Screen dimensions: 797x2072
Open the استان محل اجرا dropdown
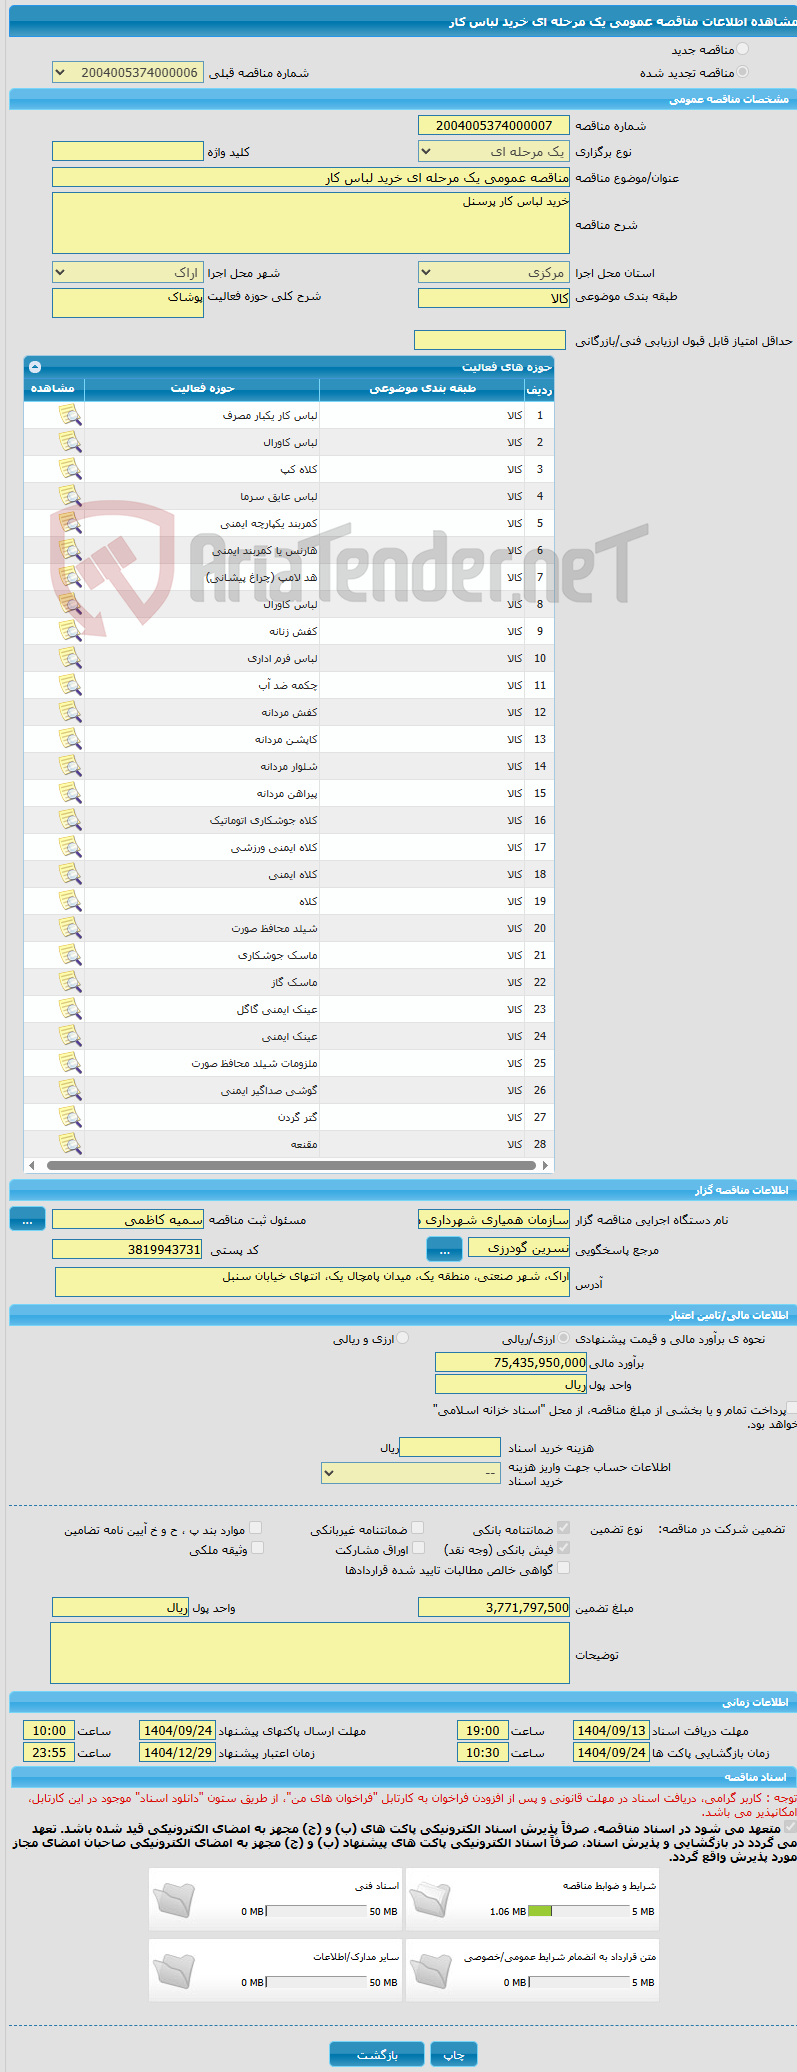(493, 273)
